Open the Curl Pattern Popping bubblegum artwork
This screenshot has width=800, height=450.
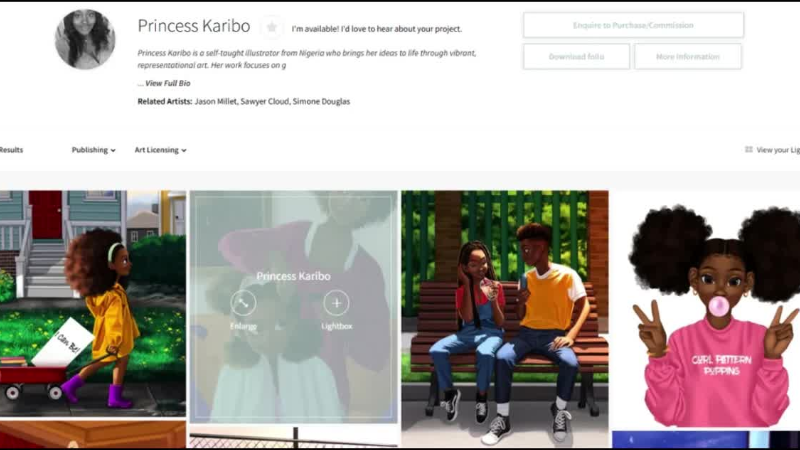pyautogui.click(x=705, y=310)
